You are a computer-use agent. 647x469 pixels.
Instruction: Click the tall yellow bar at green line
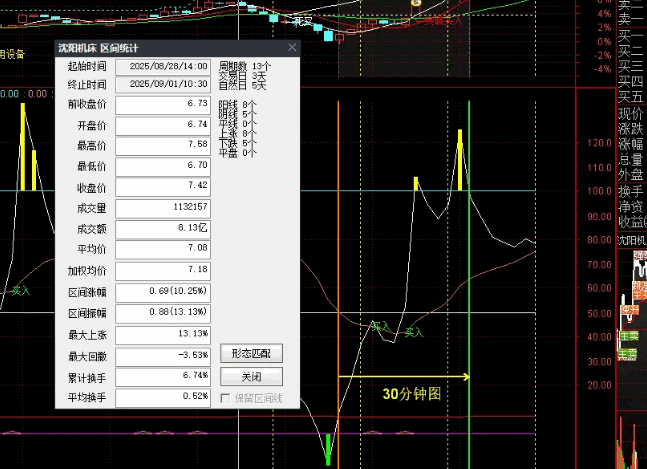460,160
